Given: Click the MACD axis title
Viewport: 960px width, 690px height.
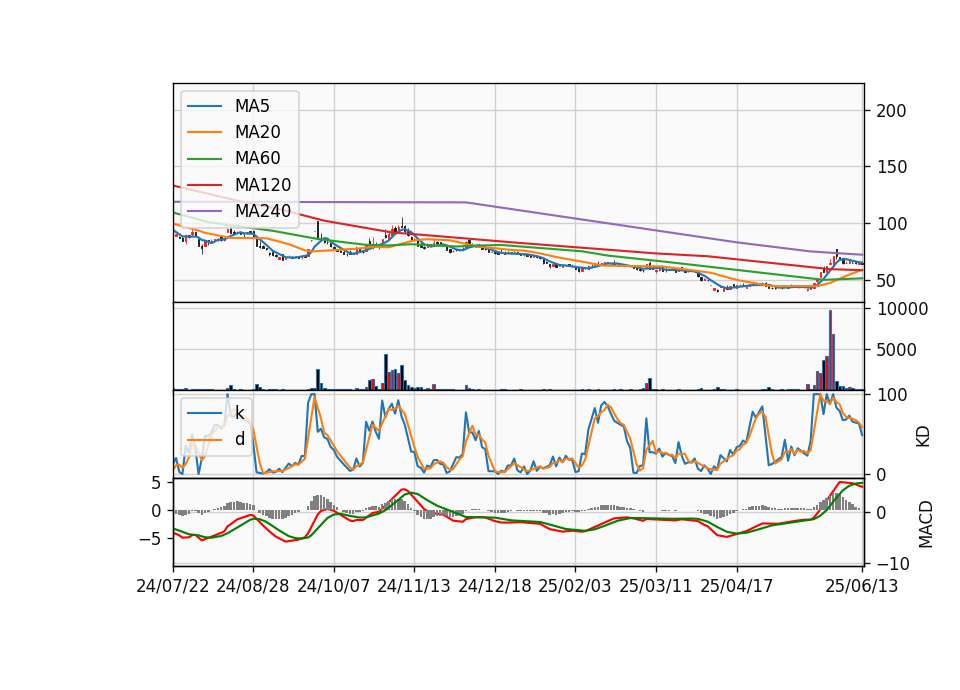Looking at the screenshot, I should [926, 525].
